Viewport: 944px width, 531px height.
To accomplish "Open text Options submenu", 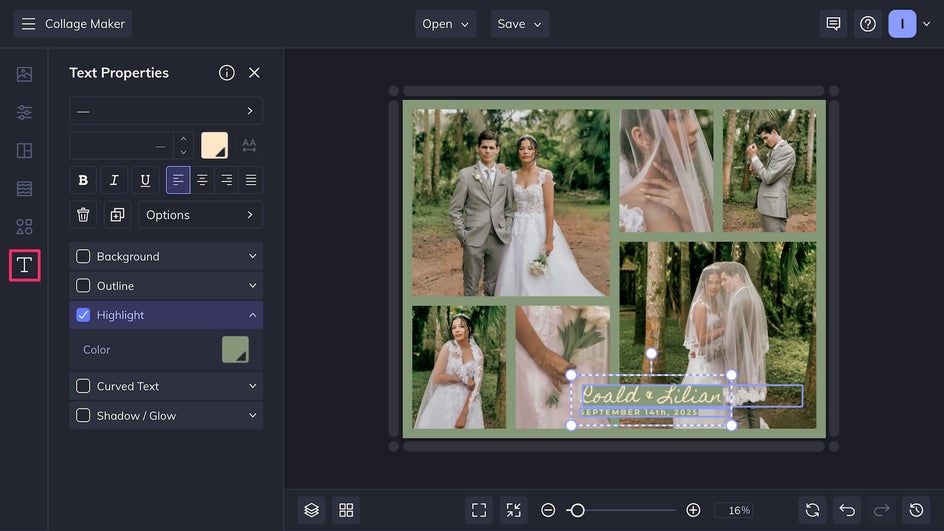I will click(x=200, y=215).
